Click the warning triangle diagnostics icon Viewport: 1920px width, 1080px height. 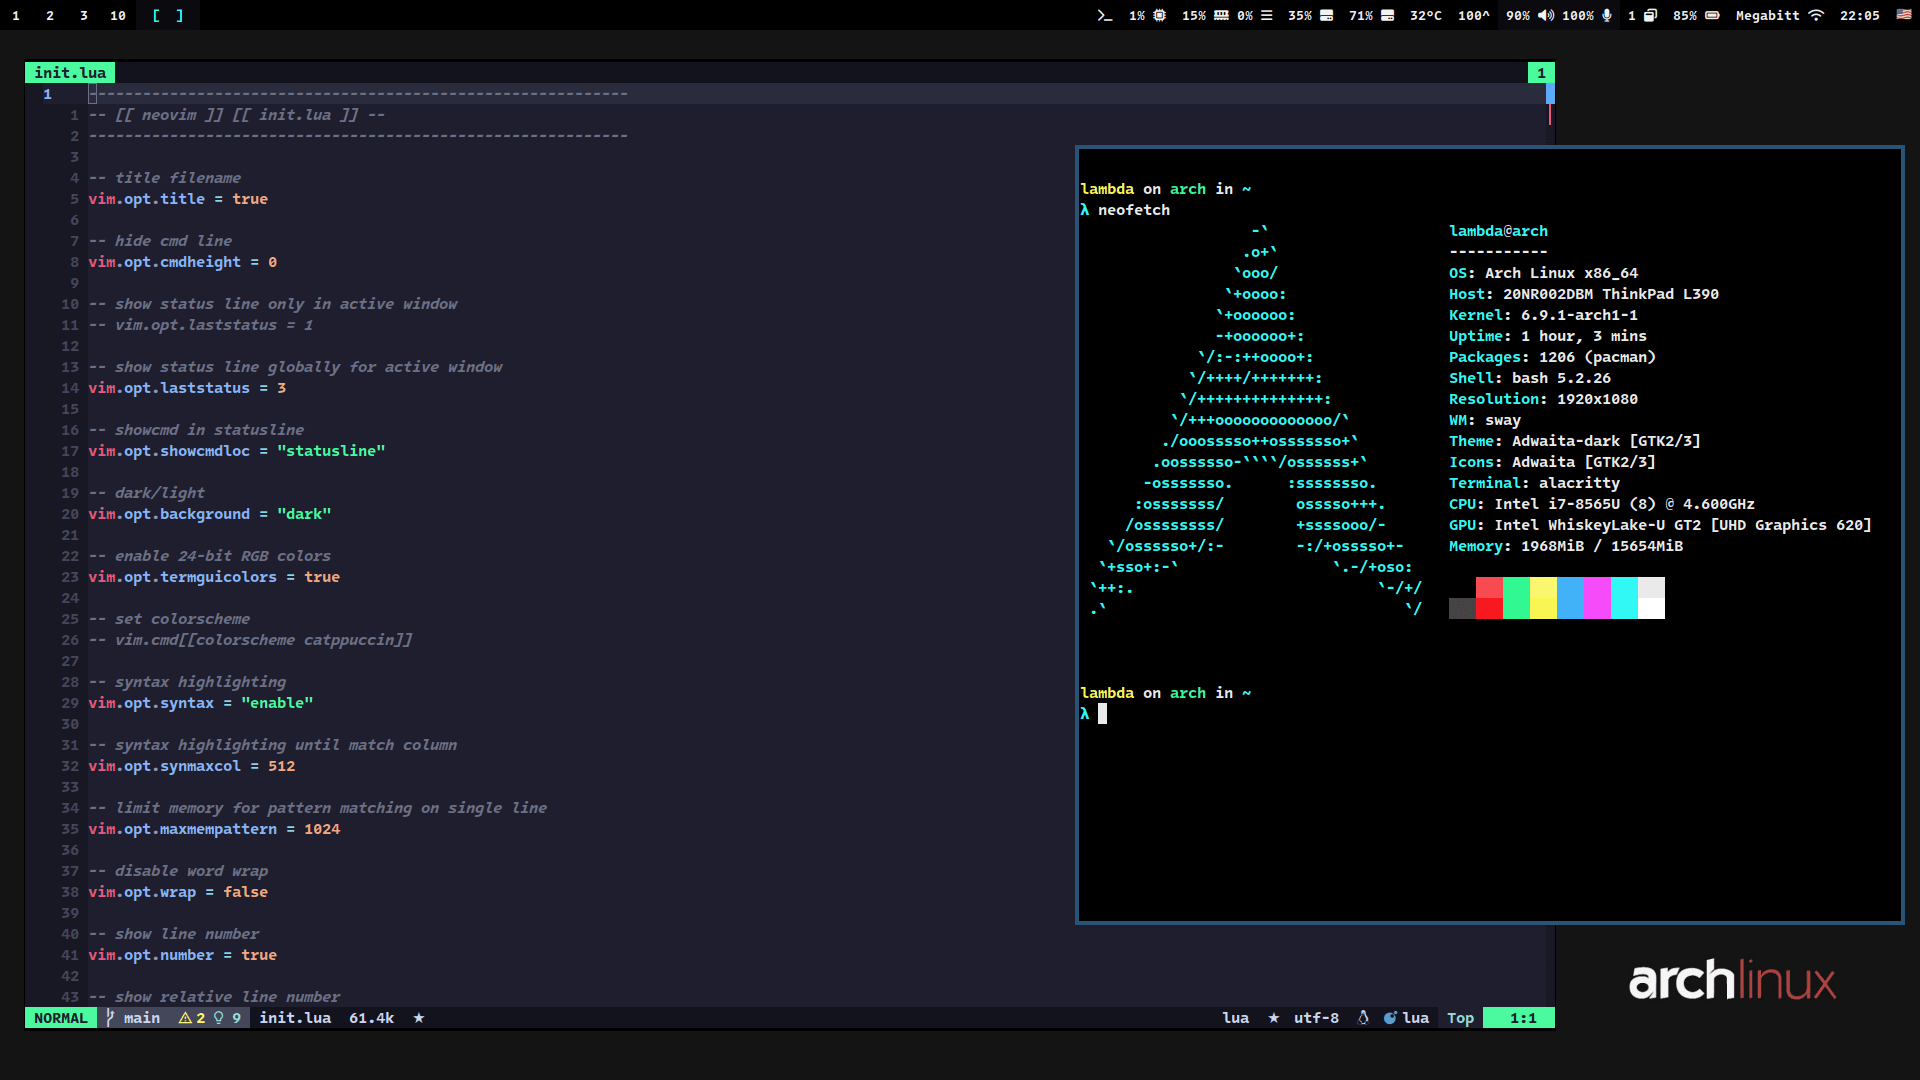tap(185, 1018)
